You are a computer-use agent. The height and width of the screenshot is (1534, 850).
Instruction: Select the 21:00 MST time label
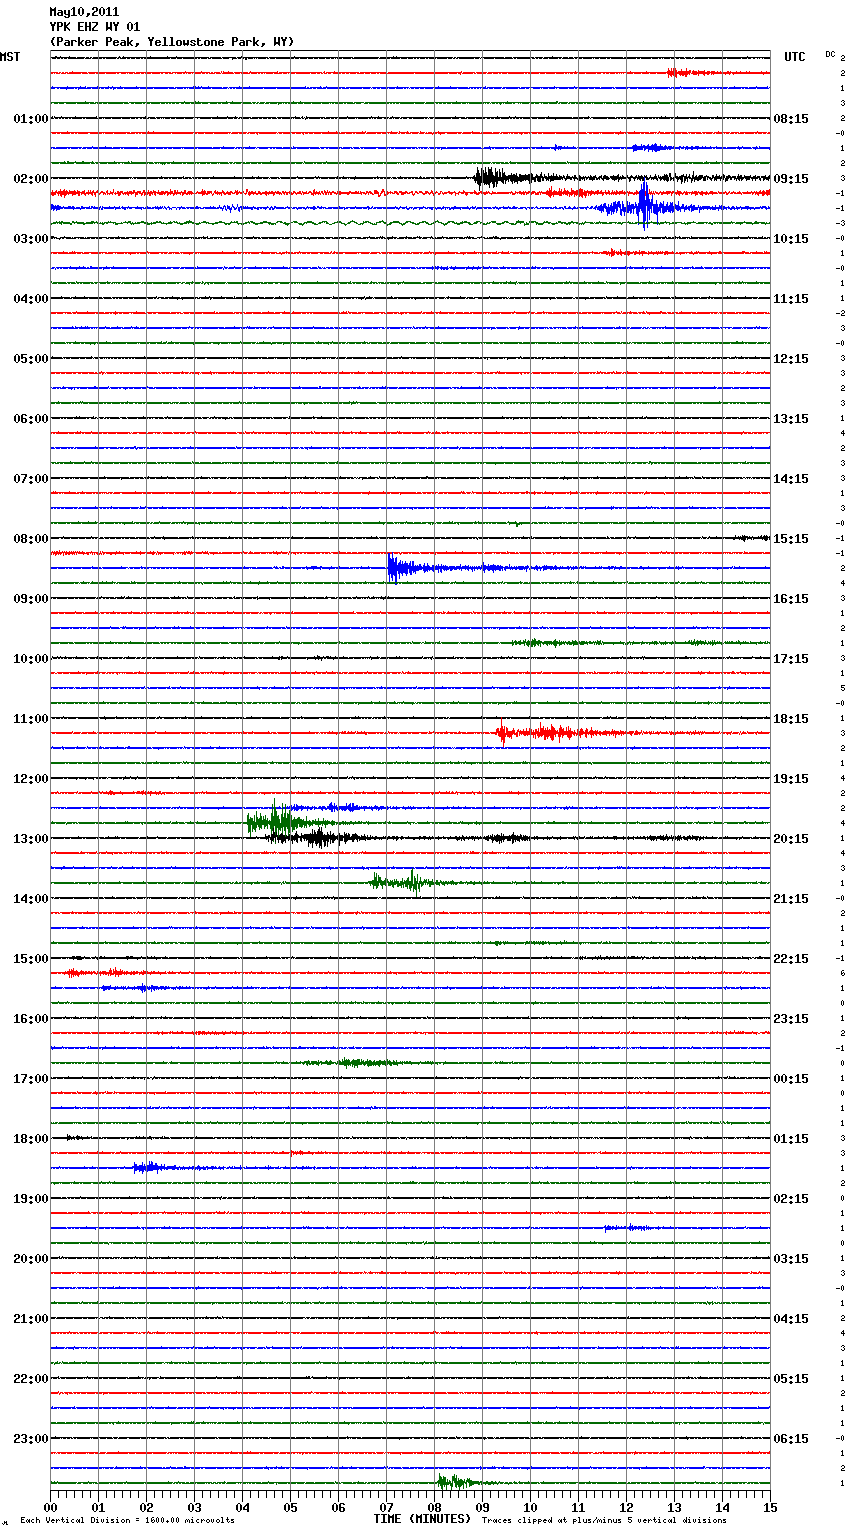click(30, 1319)
